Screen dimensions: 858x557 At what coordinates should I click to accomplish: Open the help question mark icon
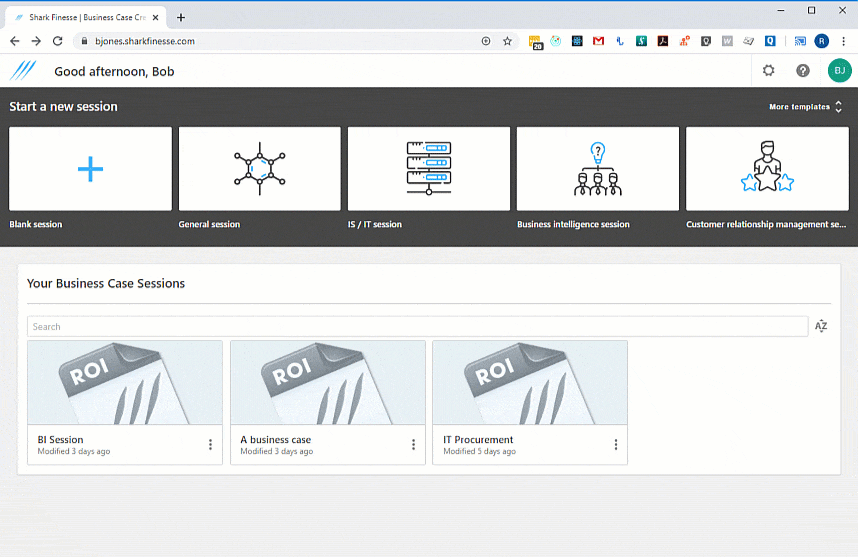tap(802, 71)
